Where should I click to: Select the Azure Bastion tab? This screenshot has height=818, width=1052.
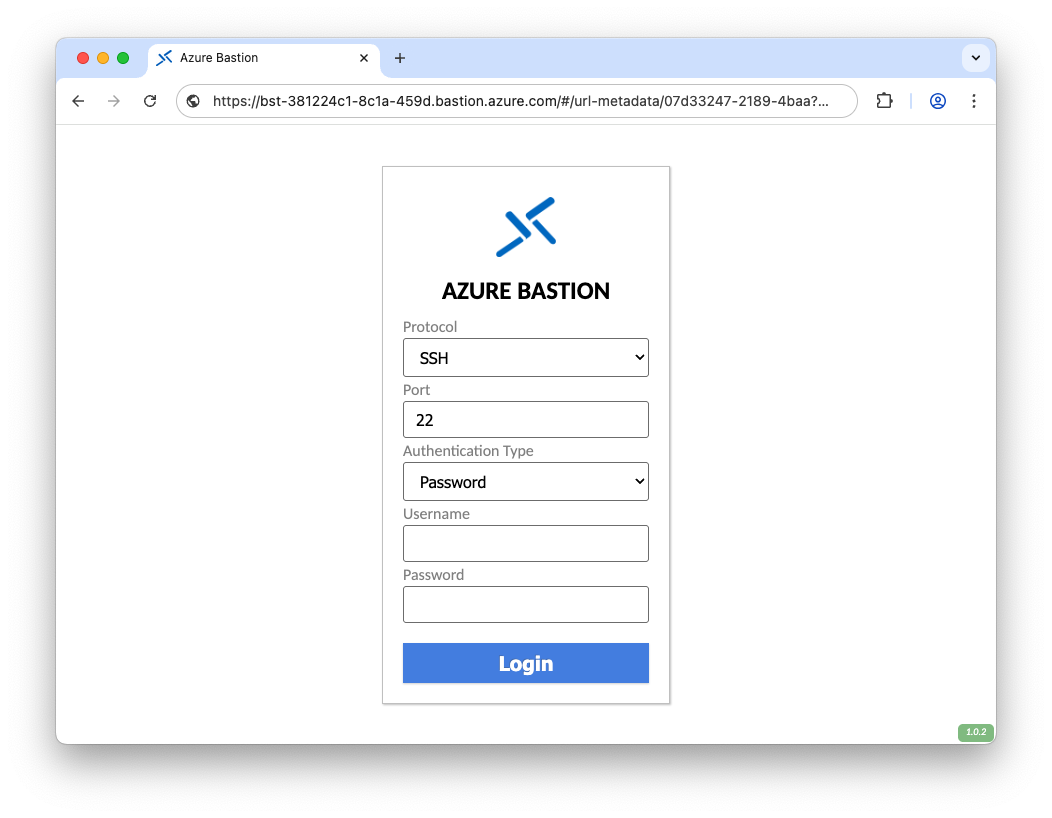coord(264,58)
